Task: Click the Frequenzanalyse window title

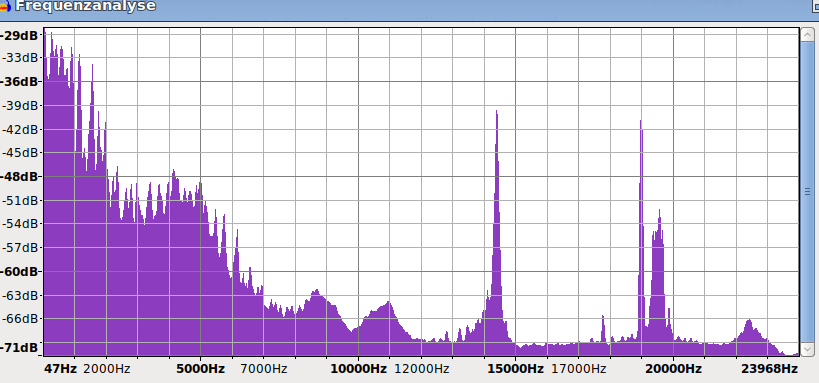Action: (85, 6)
